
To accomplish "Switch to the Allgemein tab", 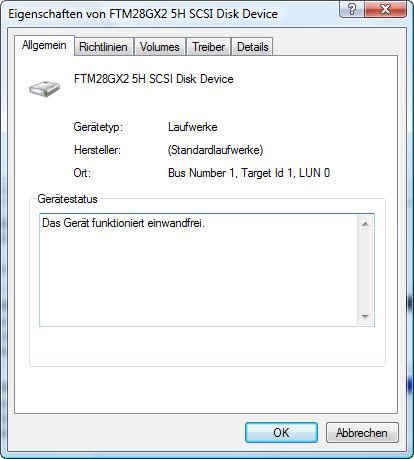I will pyautogui.click(x=44, y=45).
